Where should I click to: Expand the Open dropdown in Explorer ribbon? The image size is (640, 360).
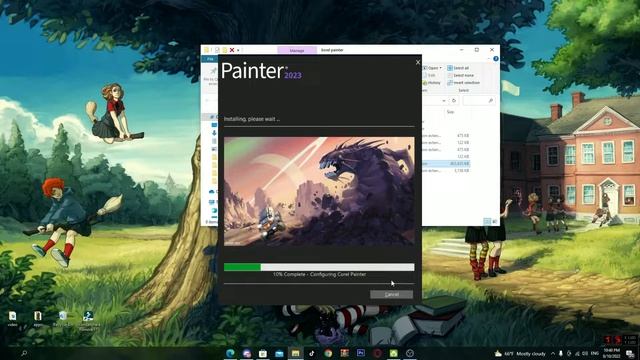tap(432, 68)
